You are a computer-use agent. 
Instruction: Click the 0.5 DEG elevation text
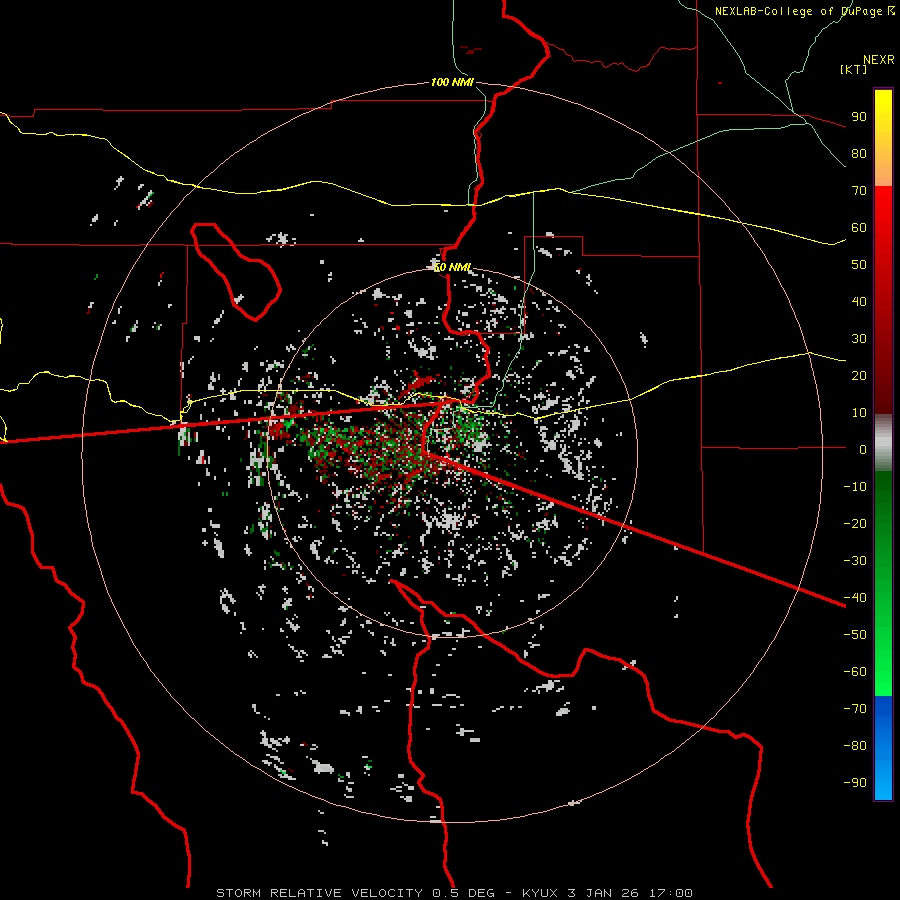pos(470,893)
